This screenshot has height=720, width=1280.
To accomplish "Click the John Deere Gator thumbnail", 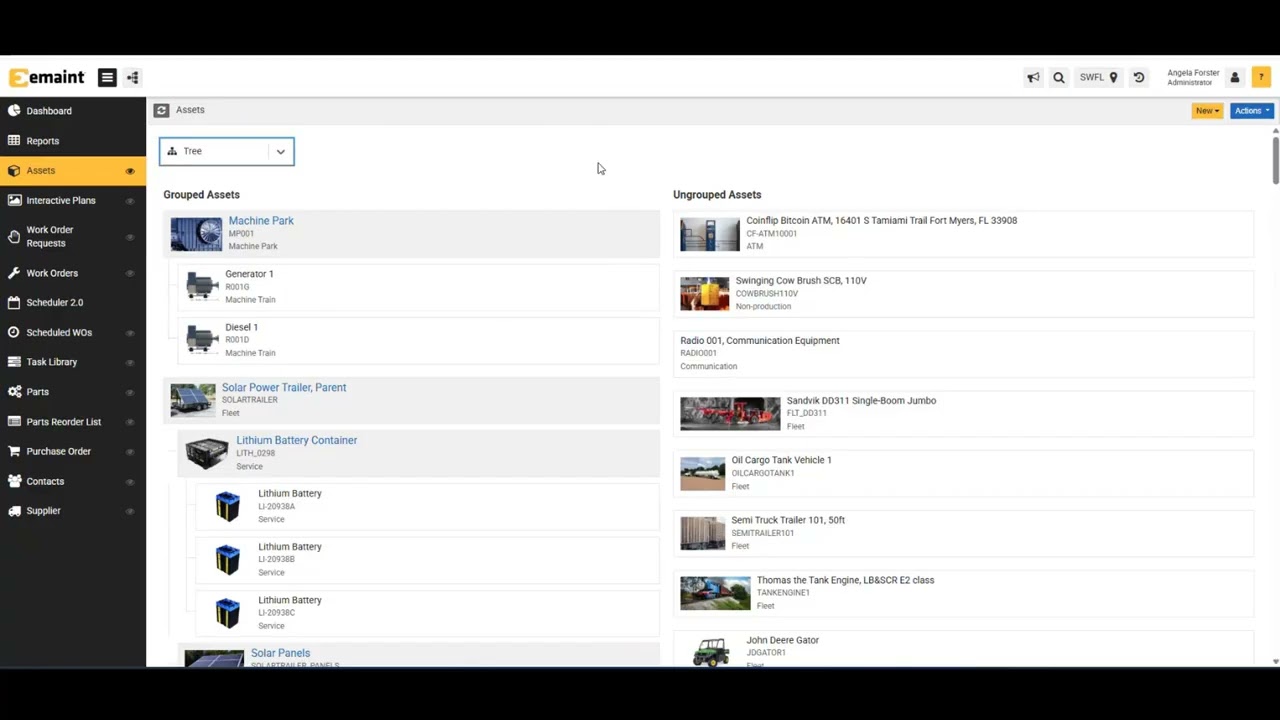I will click(710, 652).
